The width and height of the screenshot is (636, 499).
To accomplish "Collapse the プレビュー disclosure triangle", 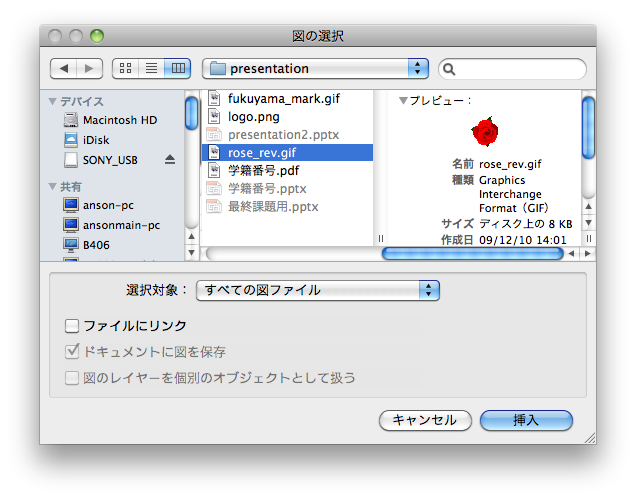I will coord(403,101).
